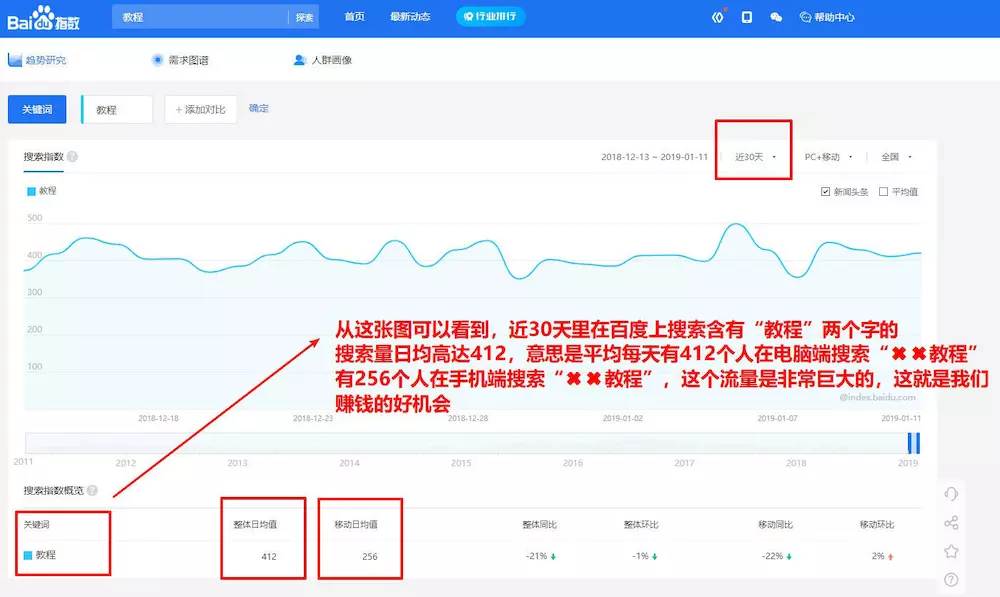
Task: Select the 搜索指数 tab
Action: pos(43,157)
